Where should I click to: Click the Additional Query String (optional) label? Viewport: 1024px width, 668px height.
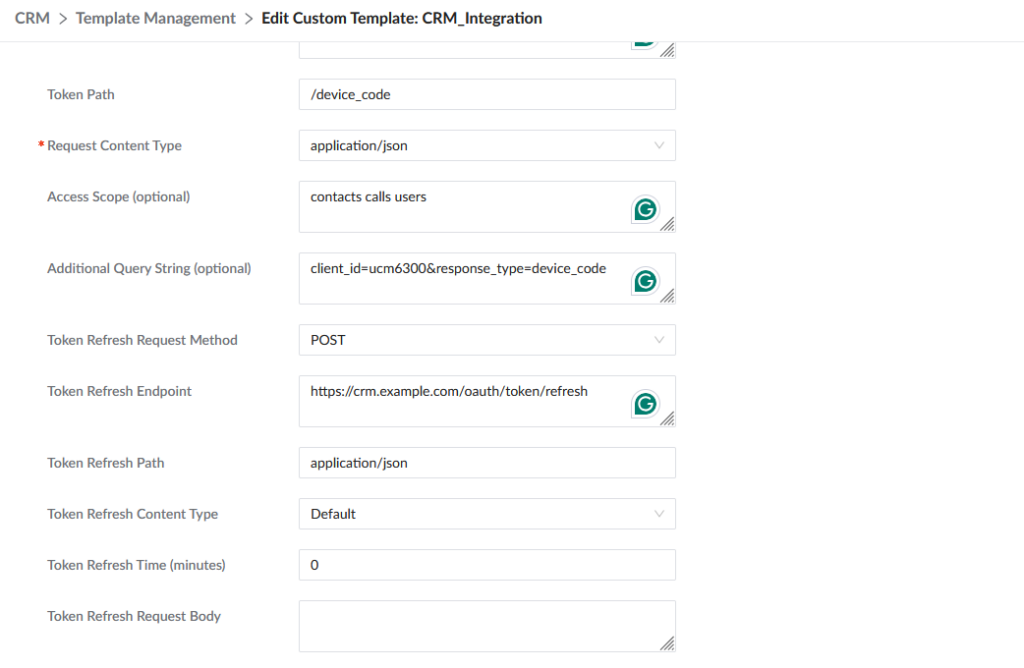click(x=149, y=268)
